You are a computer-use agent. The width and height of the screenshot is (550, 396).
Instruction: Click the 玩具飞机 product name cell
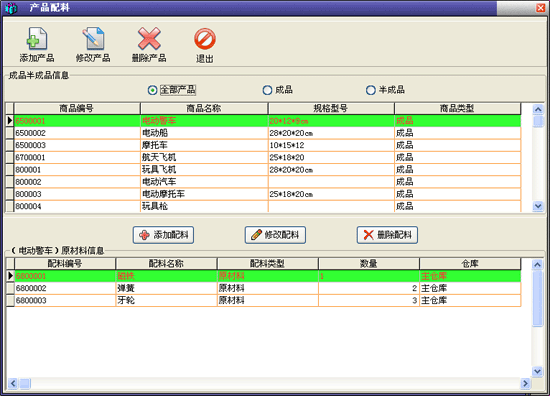204,170
